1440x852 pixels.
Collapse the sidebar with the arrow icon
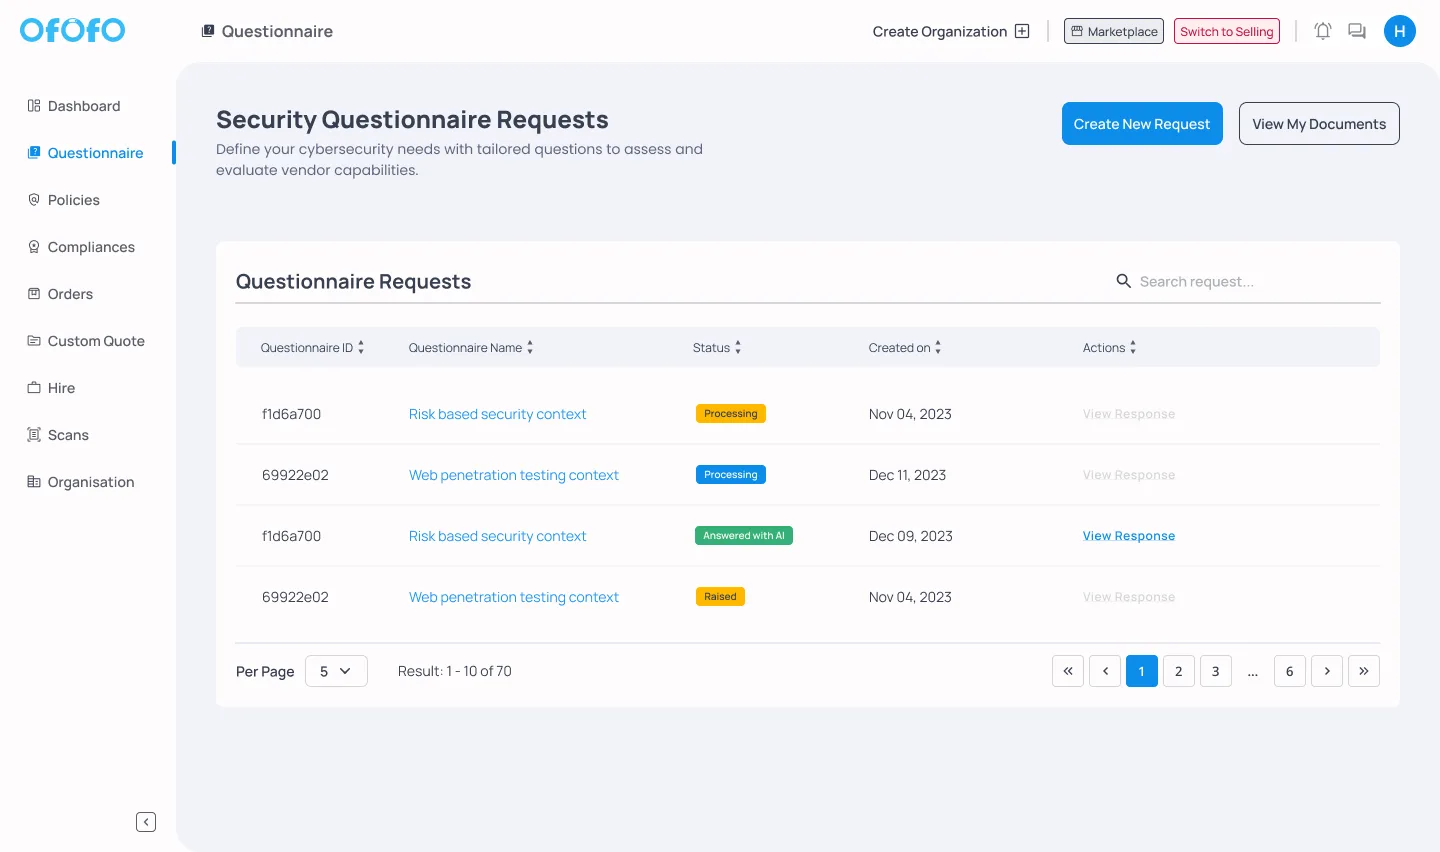[146, 822]
